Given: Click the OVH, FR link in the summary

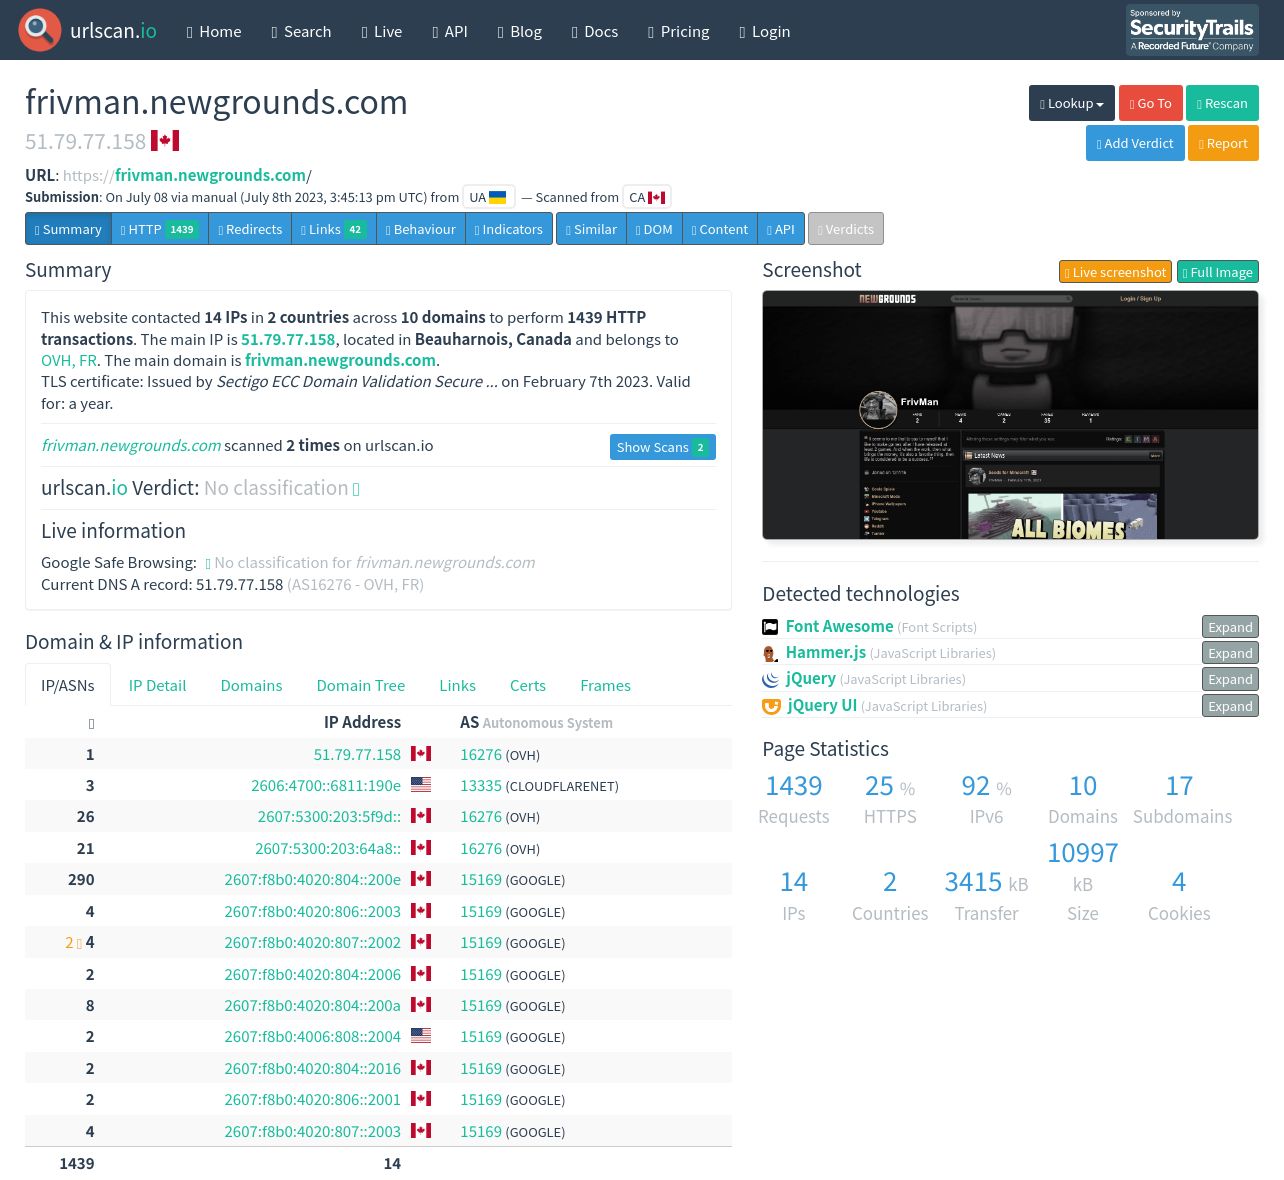Looking at the screenshot, I should click(x=69, y=360).
